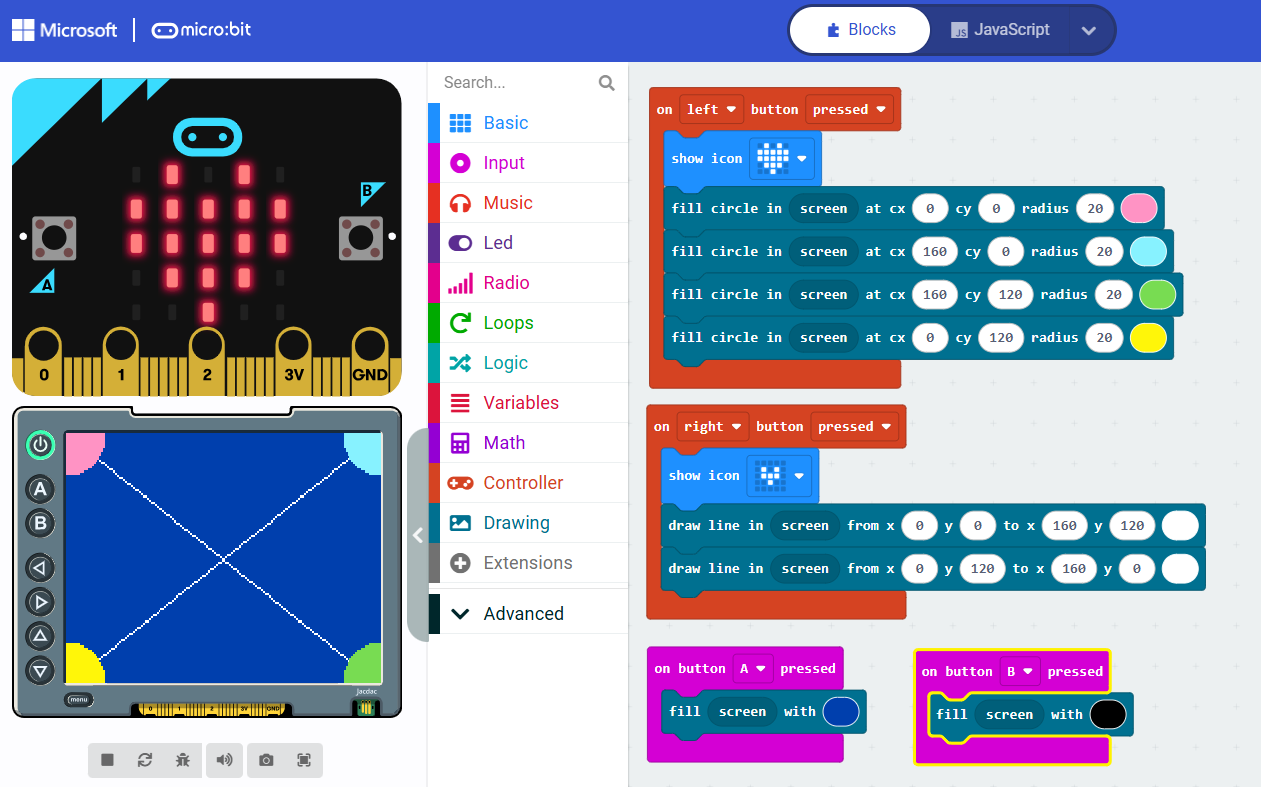This screenshot has height=787, width=1261.
Task: Open button B dropdown
Action: point(1020,671)
